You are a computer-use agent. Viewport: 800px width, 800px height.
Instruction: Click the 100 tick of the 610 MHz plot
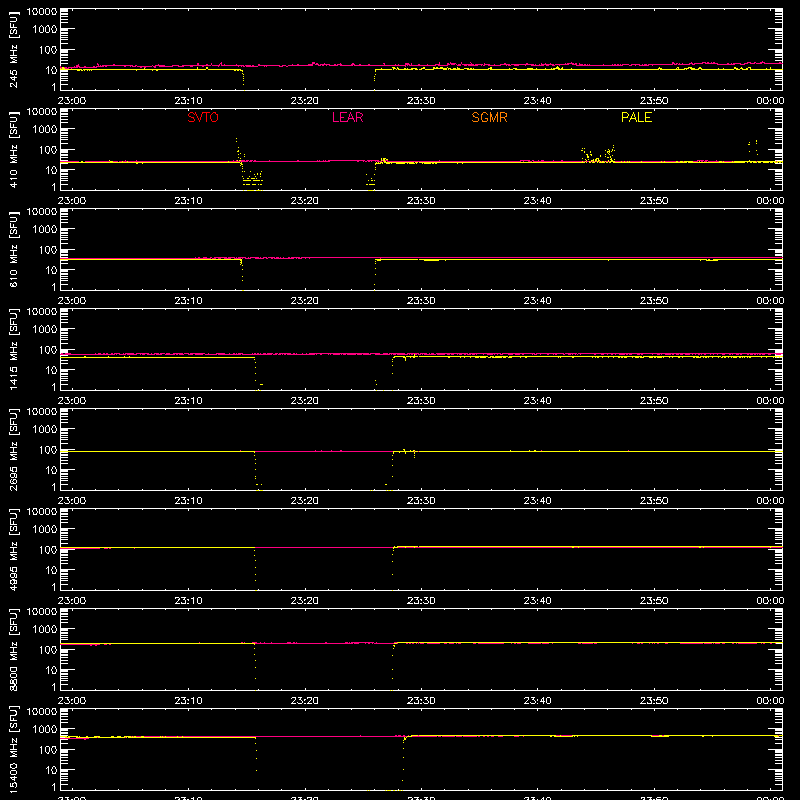pyautogui.click(x=48, y=250)
